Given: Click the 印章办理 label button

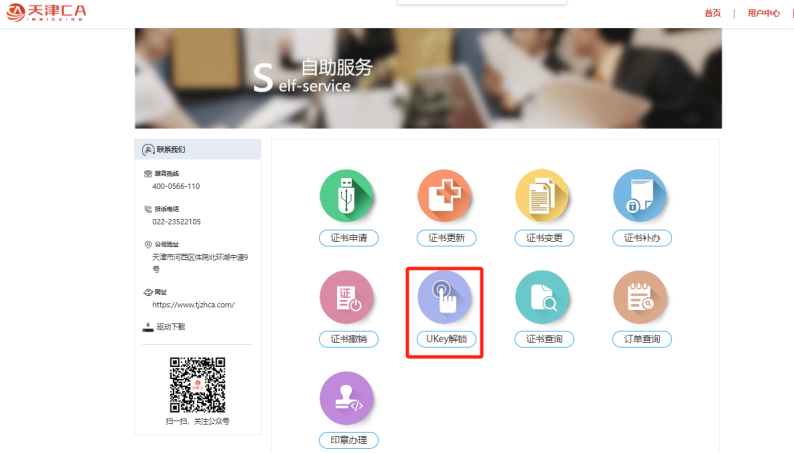Looking at the screenshot, I should [348, 440].
